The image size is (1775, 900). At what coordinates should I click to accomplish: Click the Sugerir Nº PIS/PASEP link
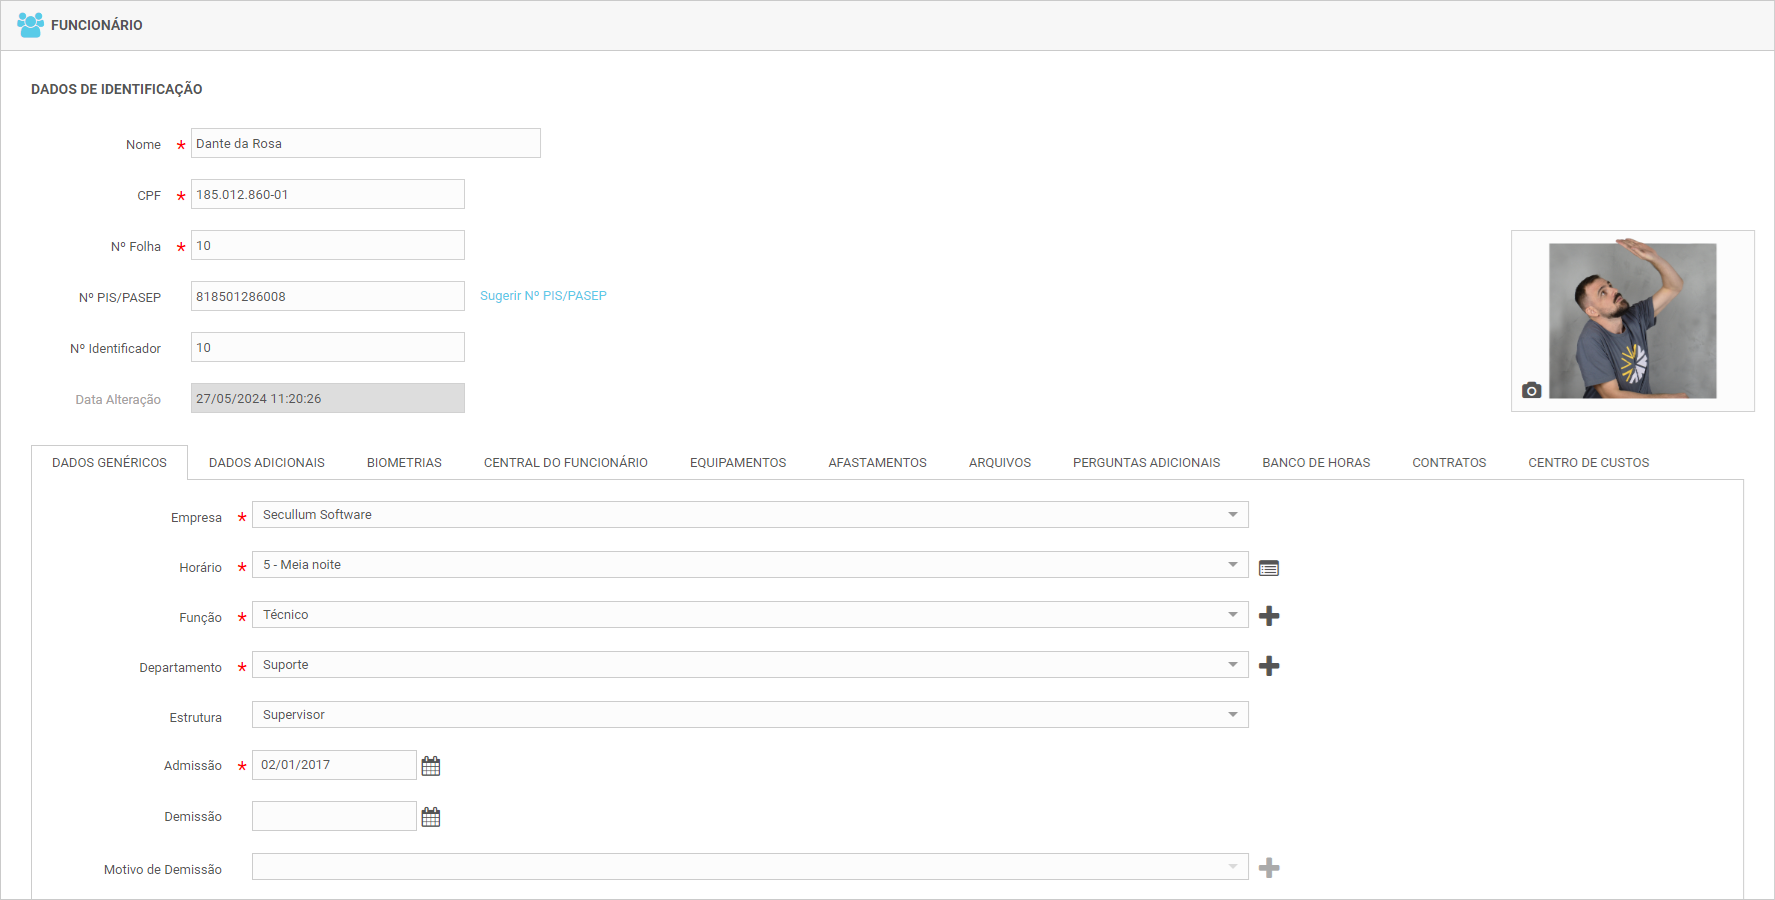click(543, 296)
